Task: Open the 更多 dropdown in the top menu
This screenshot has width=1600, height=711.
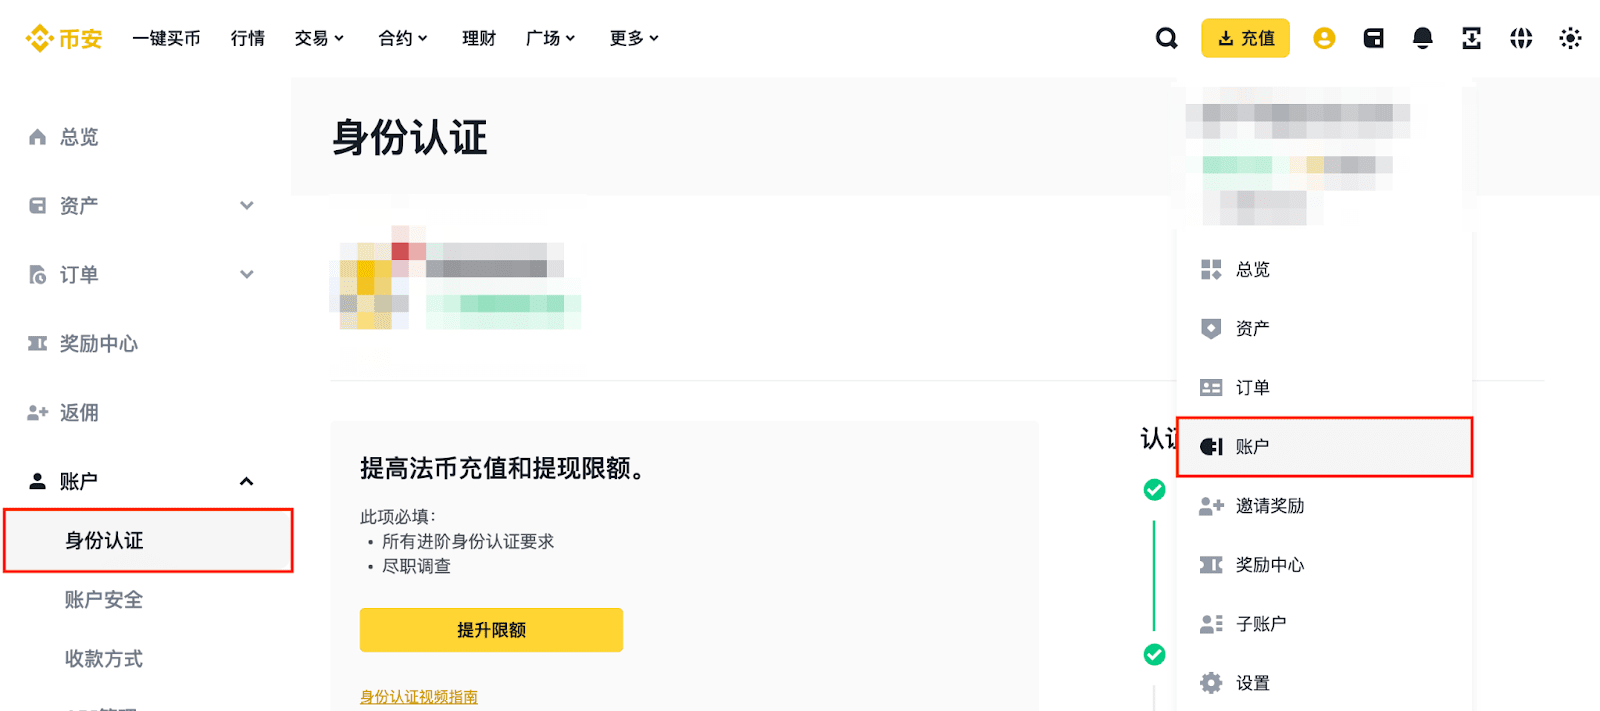Action: click(633, 38)
